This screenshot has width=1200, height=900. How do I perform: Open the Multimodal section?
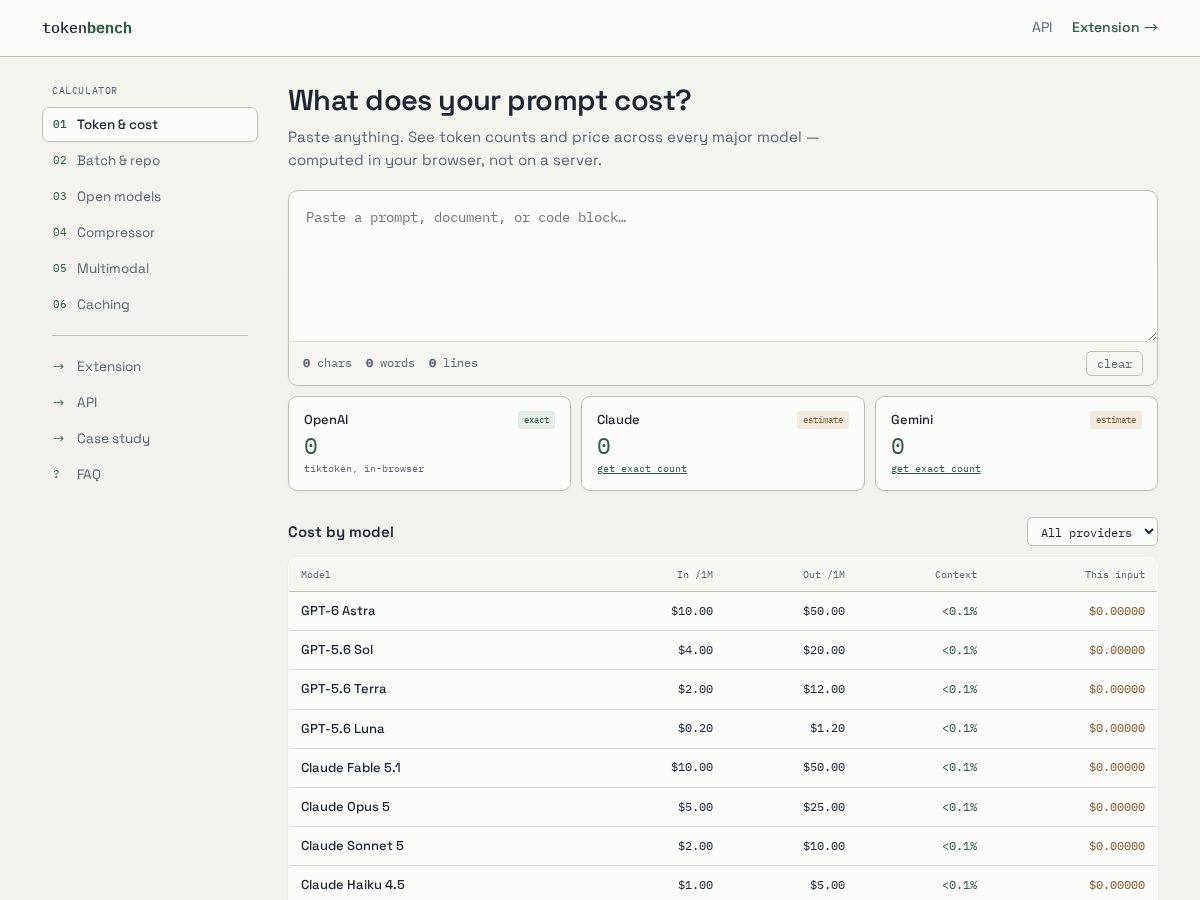point(150,269)
